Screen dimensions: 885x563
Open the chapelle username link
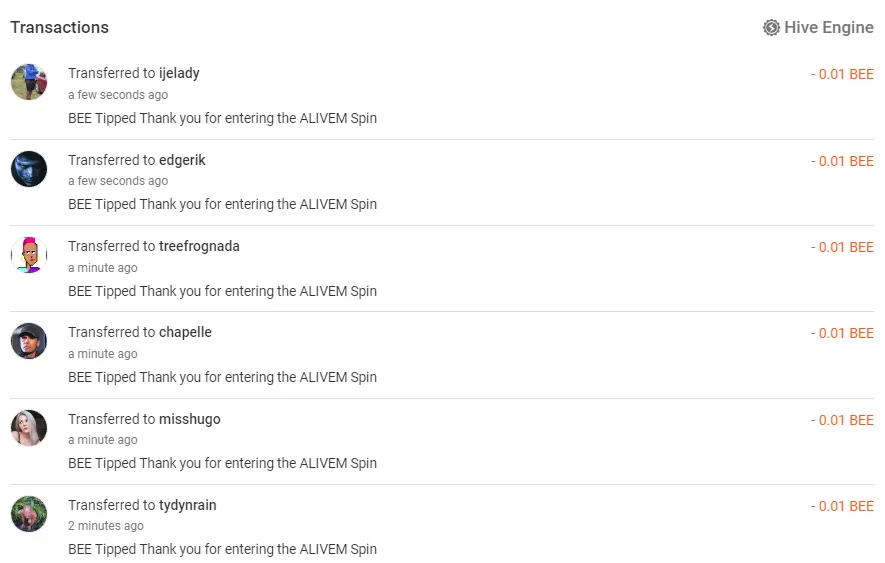[185, 332]
